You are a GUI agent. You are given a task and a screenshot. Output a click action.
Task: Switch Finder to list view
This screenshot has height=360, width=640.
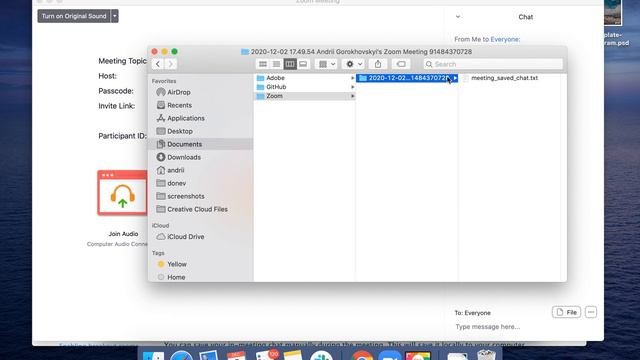(x=276, y=64)
